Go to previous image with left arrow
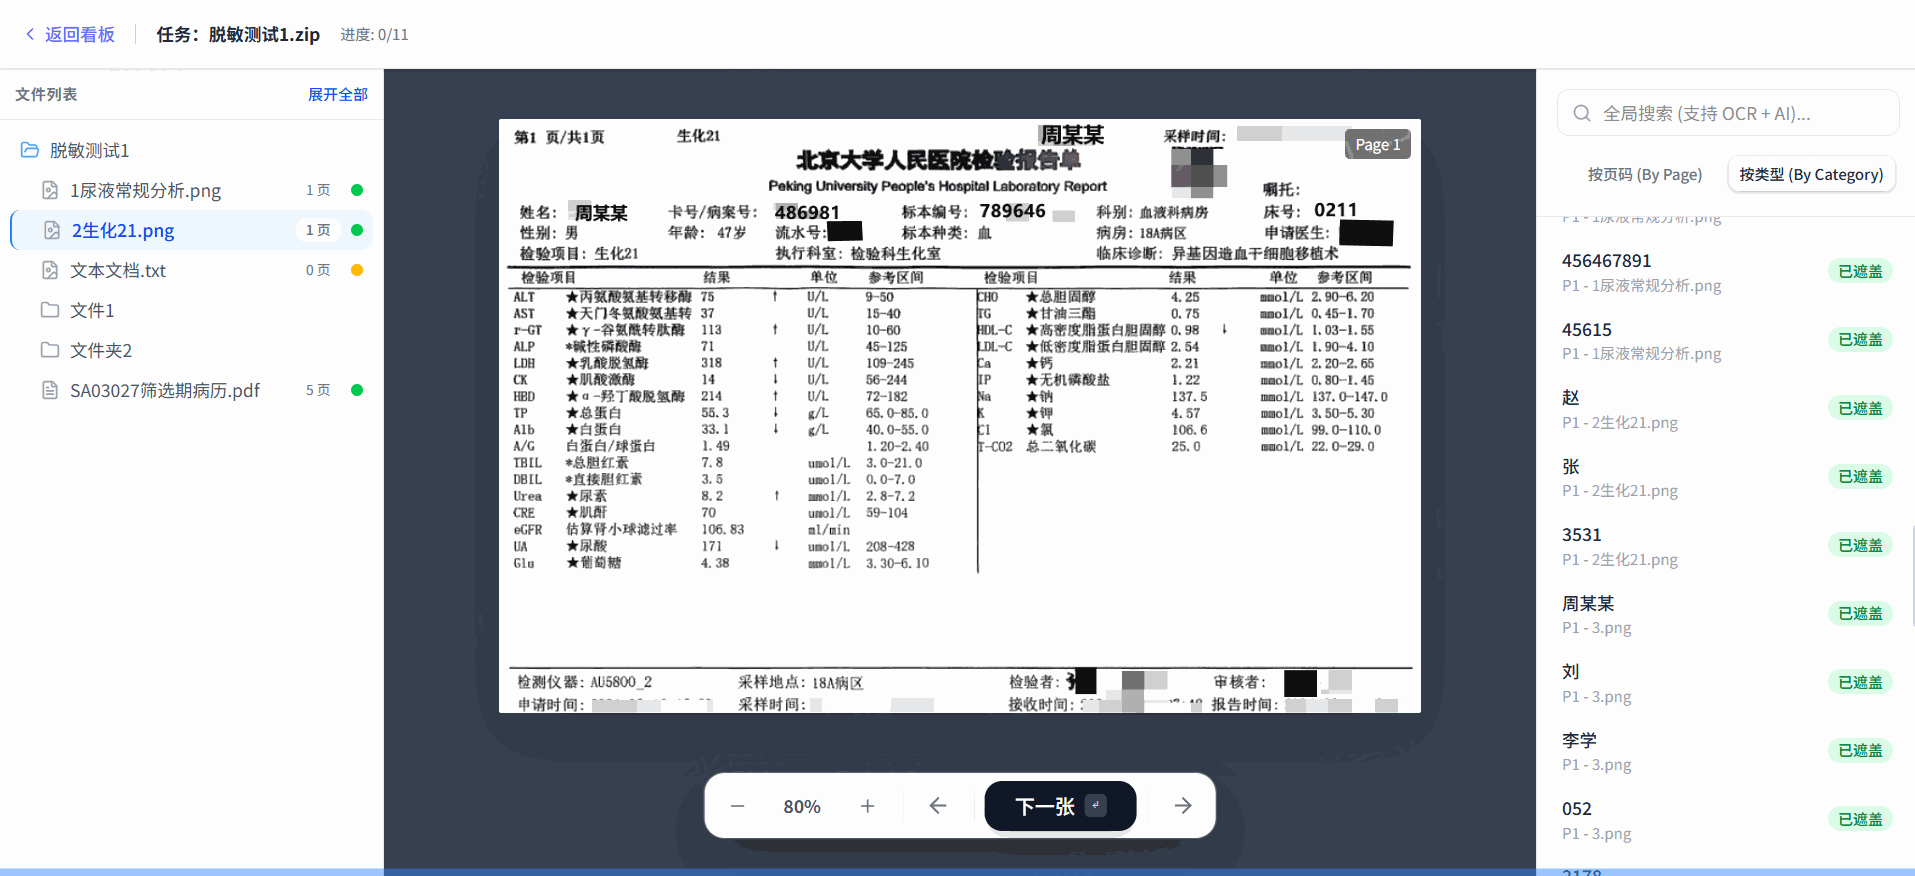 point(937,806)
